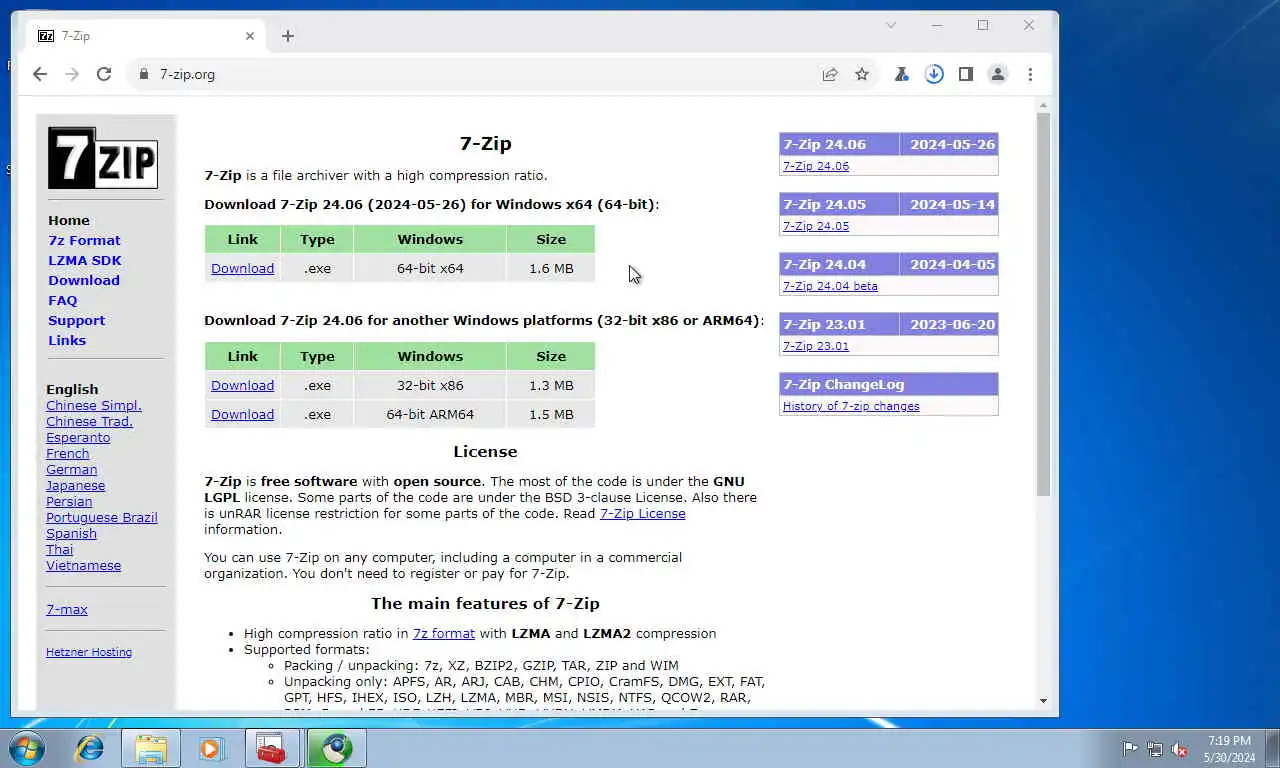Image resolution: width=1280 pixels, height=768 pixels.
Task: Open Hetzner Hosting link
Action: point(89,652)
